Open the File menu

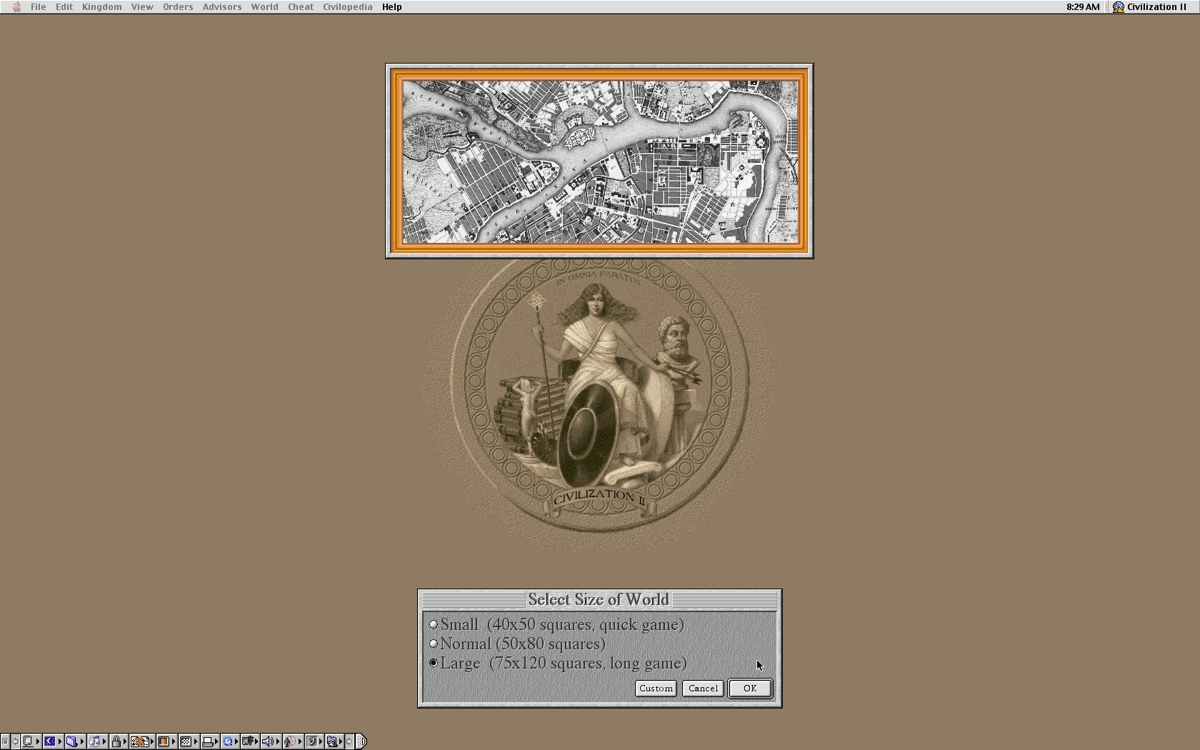point(38,7)
